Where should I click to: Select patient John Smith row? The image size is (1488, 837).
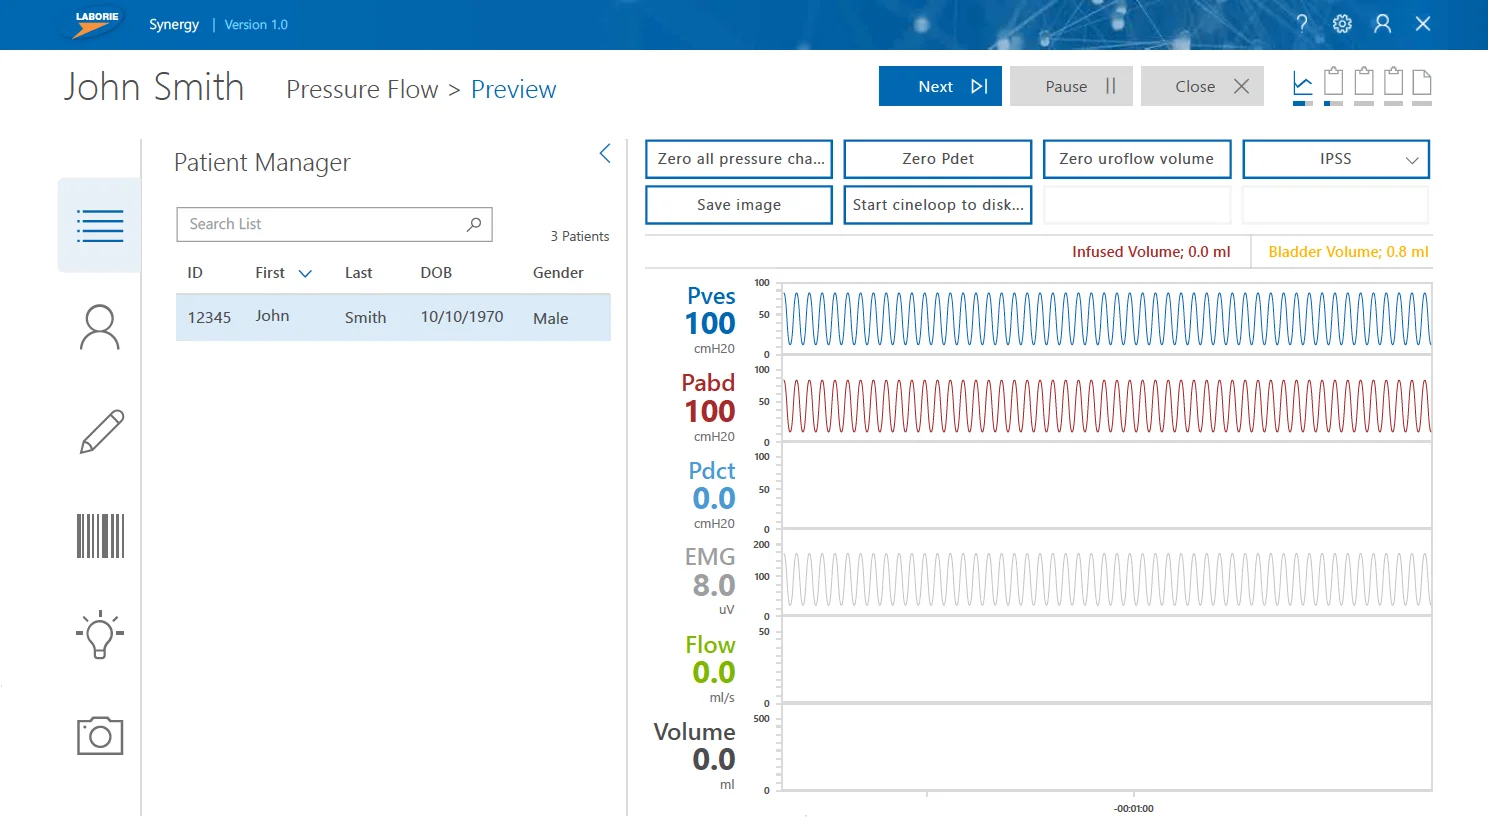click(393, 318)
